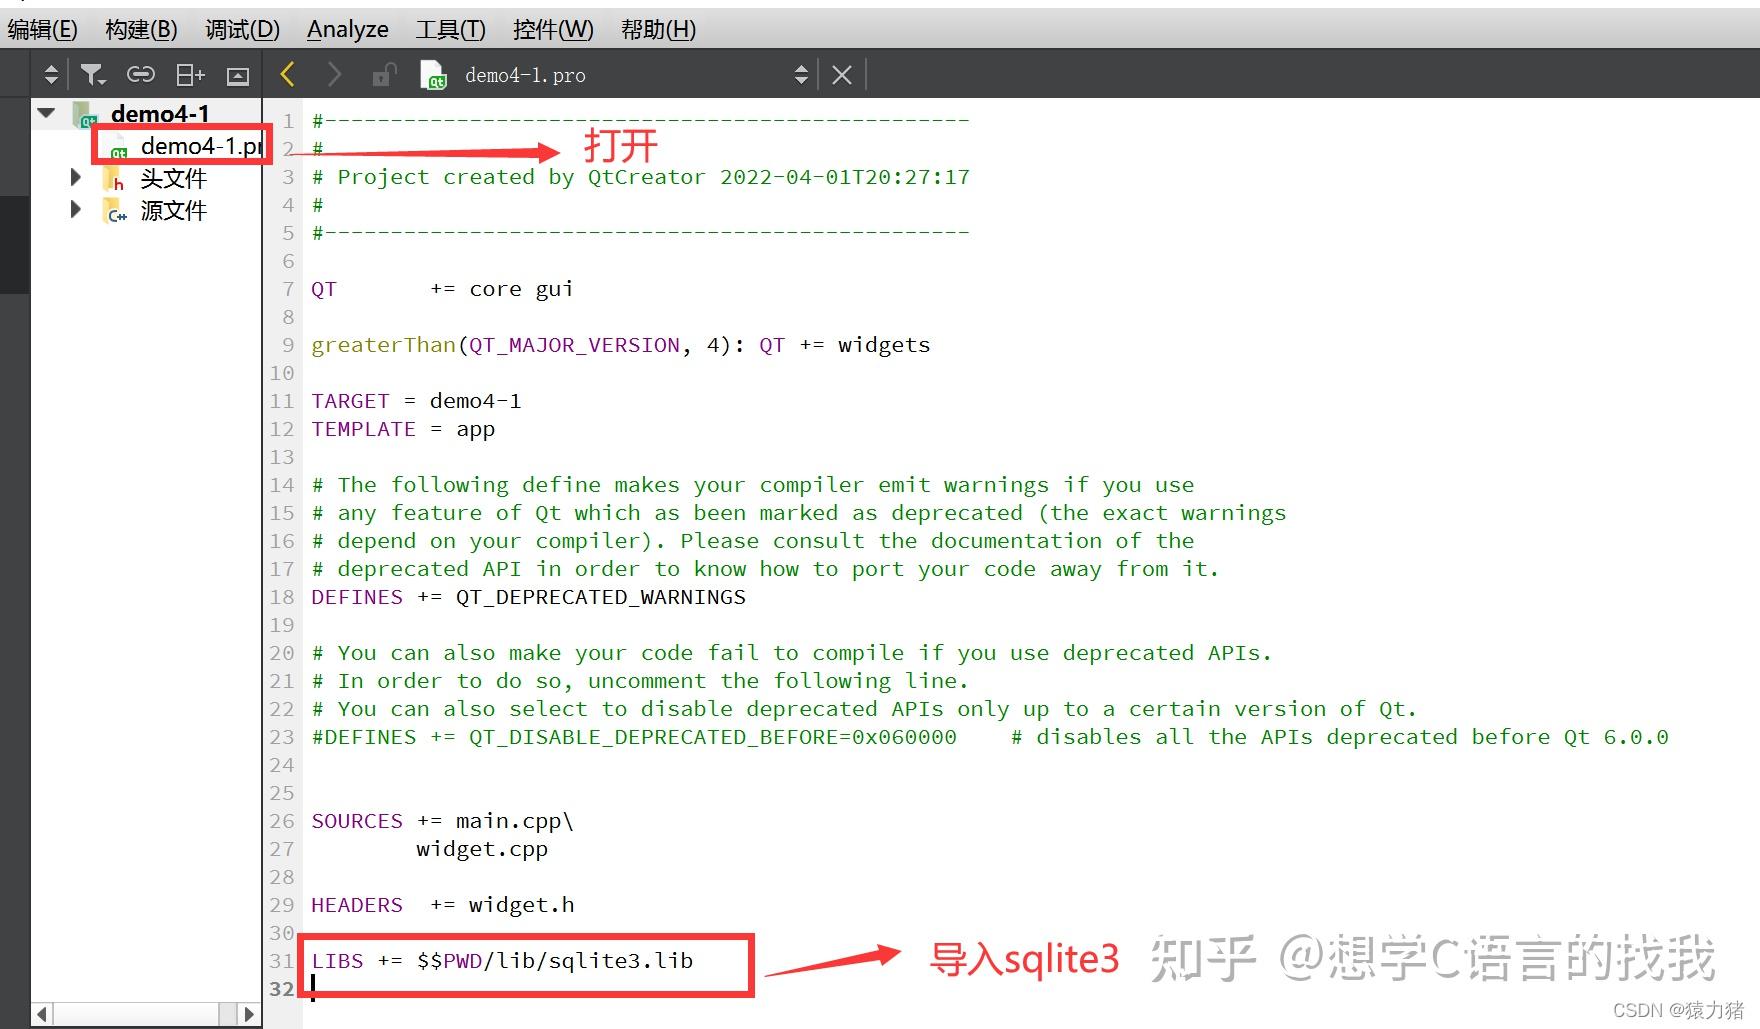Open the 构建(B) menu

pos(141,30)
